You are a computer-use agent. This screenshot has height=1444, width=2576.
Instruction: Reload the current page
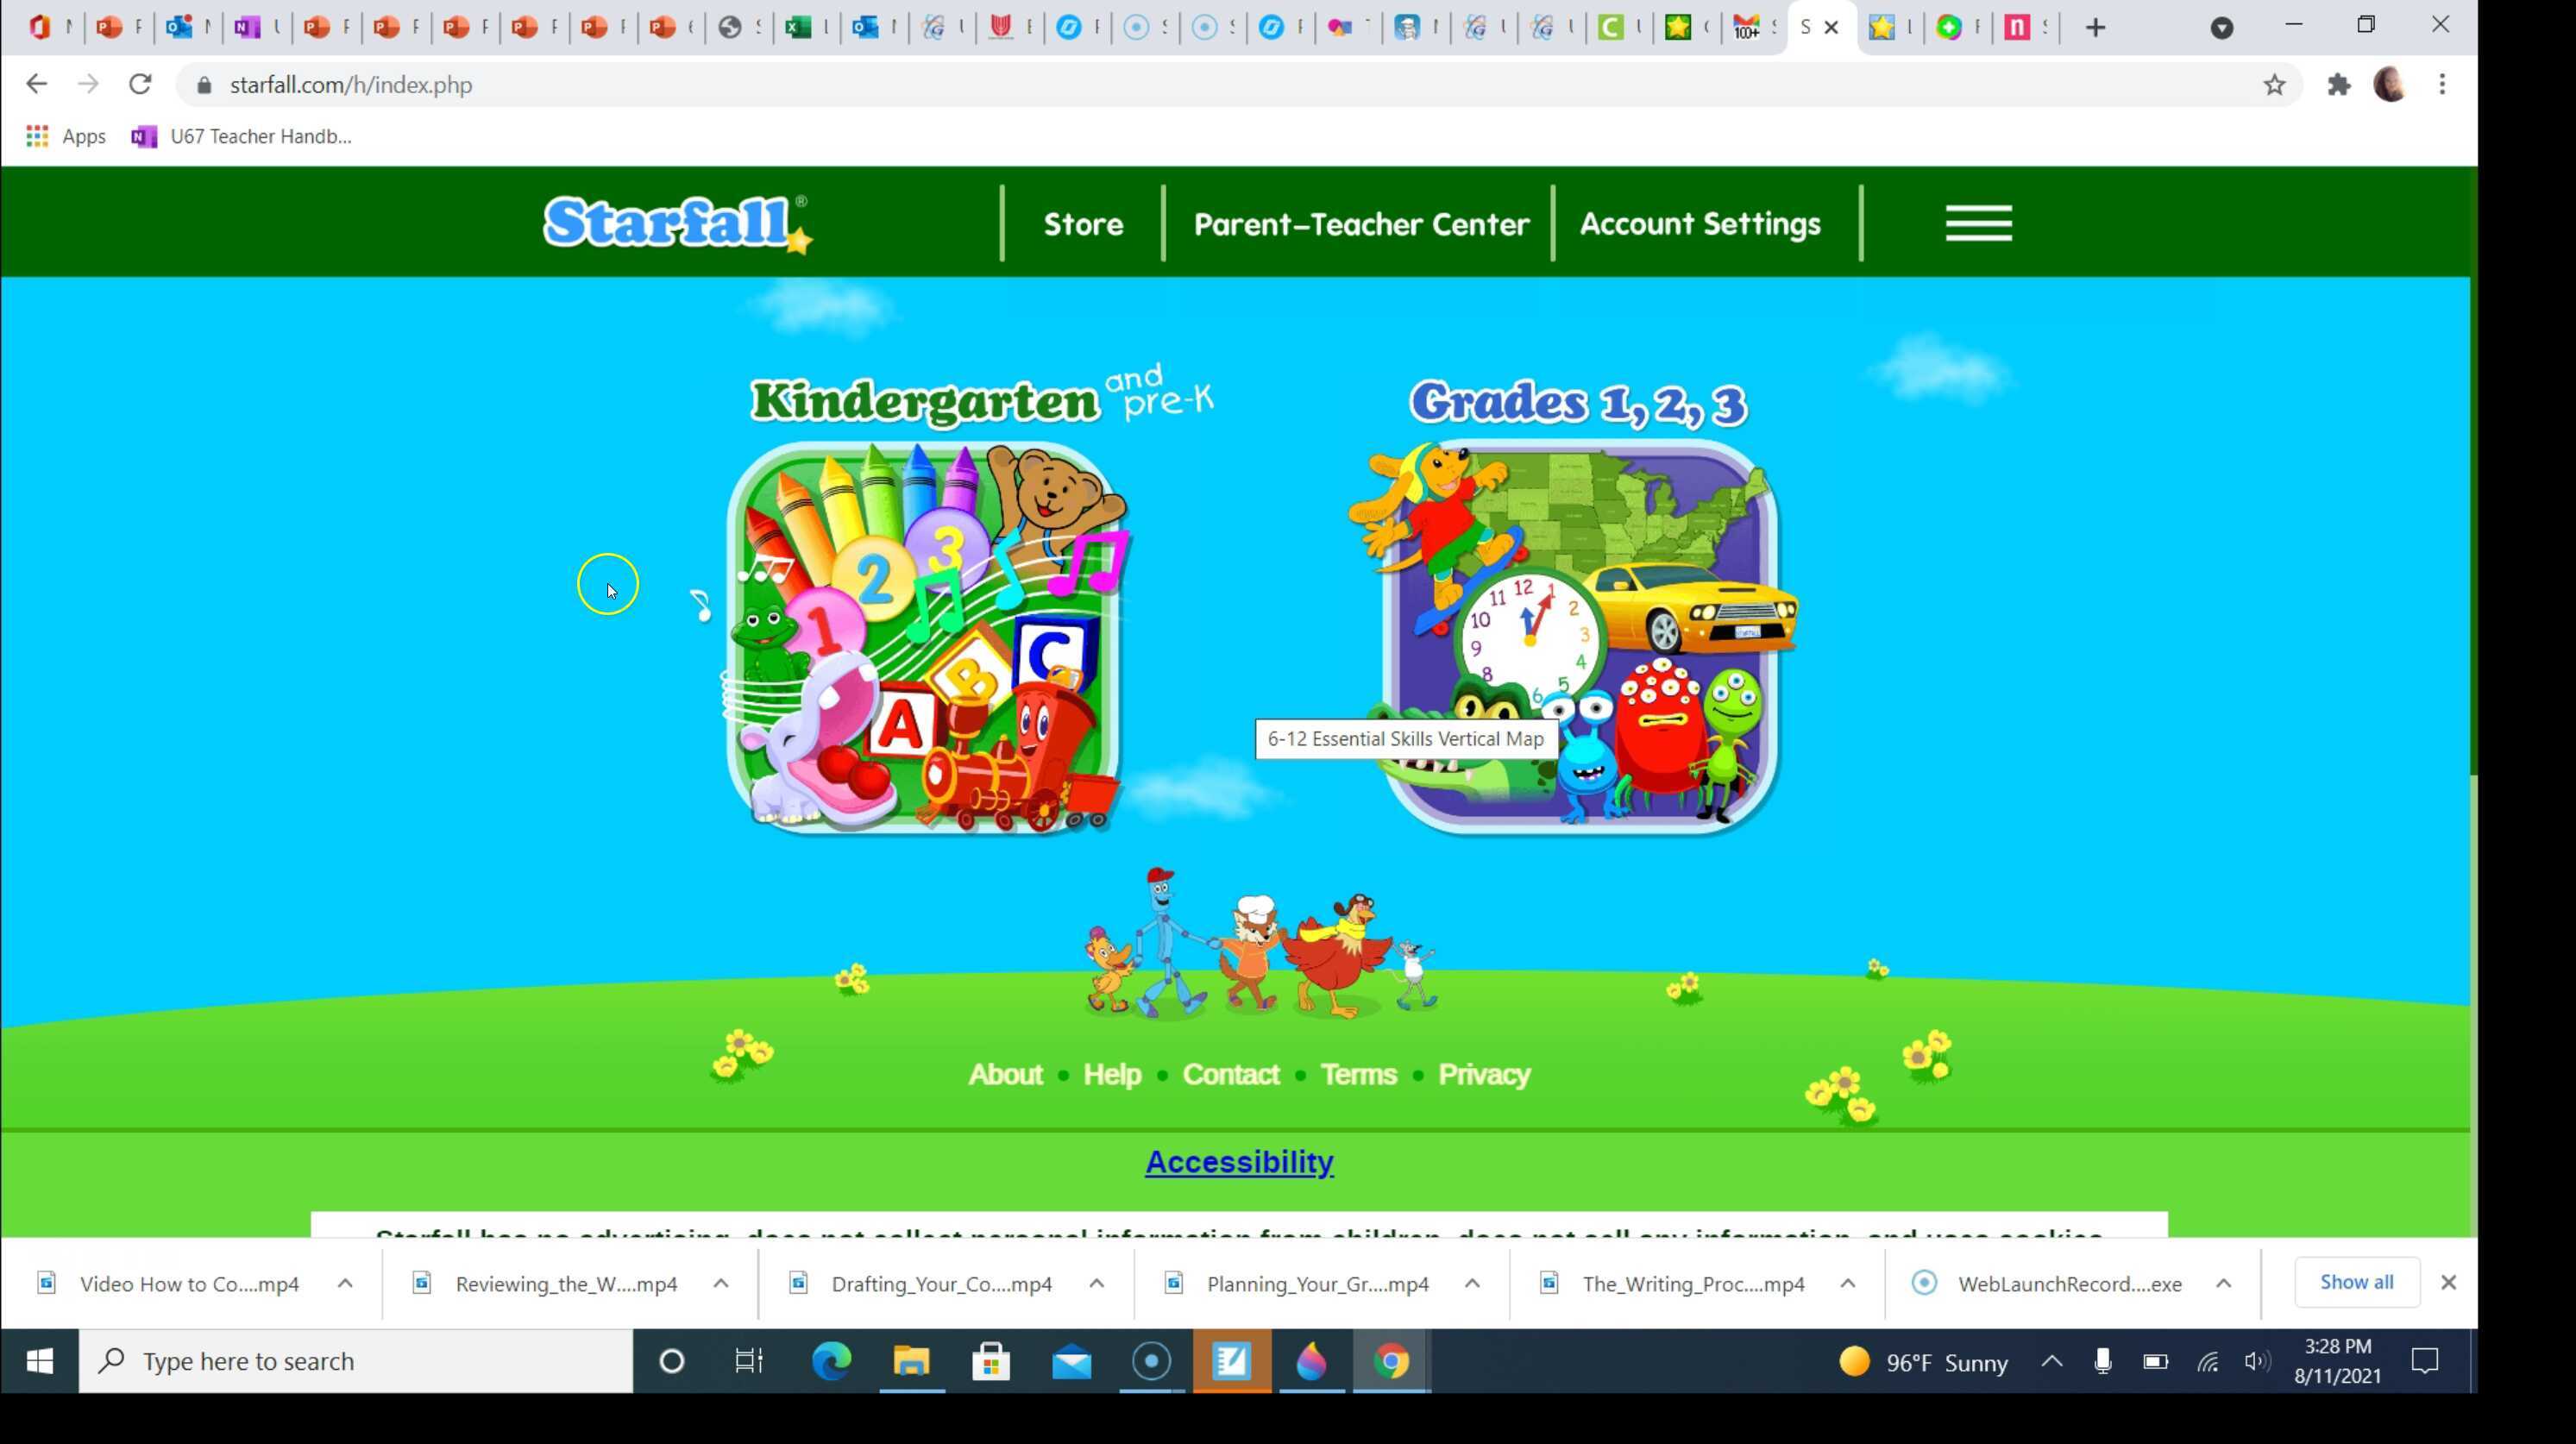coord(140,85)
